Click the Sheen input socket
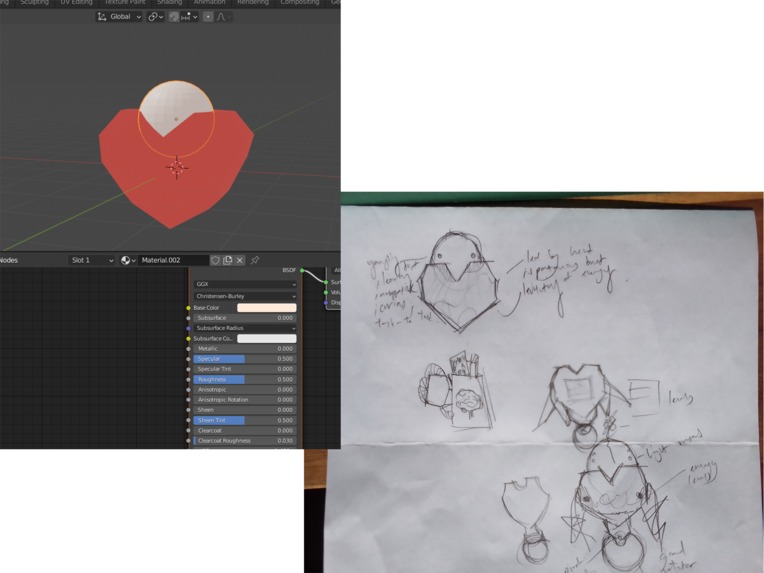764x573 pixels. pos(189,410)
